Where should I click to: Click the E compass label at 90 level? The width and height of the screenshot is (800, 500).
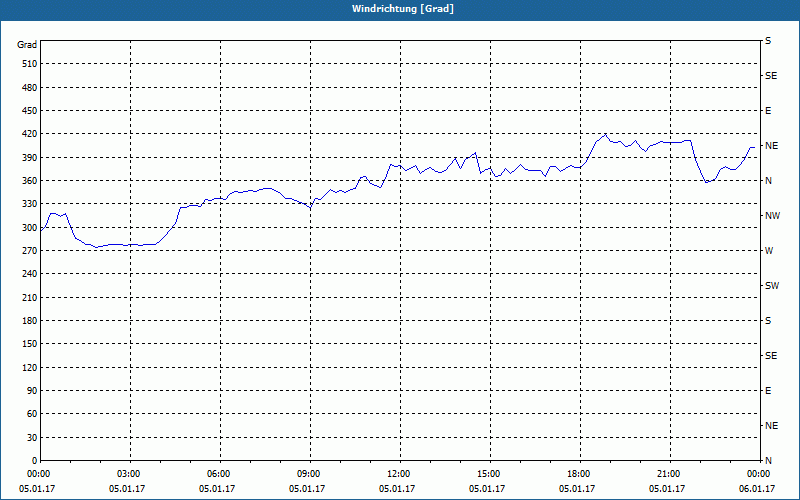[x=768, y=391]
